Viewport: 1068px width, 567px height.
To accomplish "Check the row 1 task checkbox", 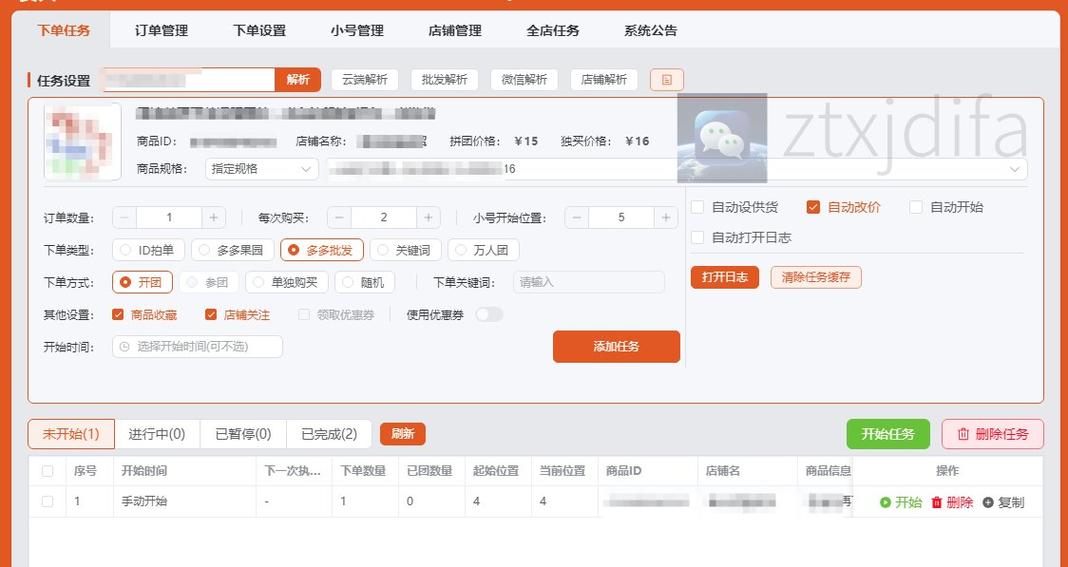I will click(x=48, y=502).
